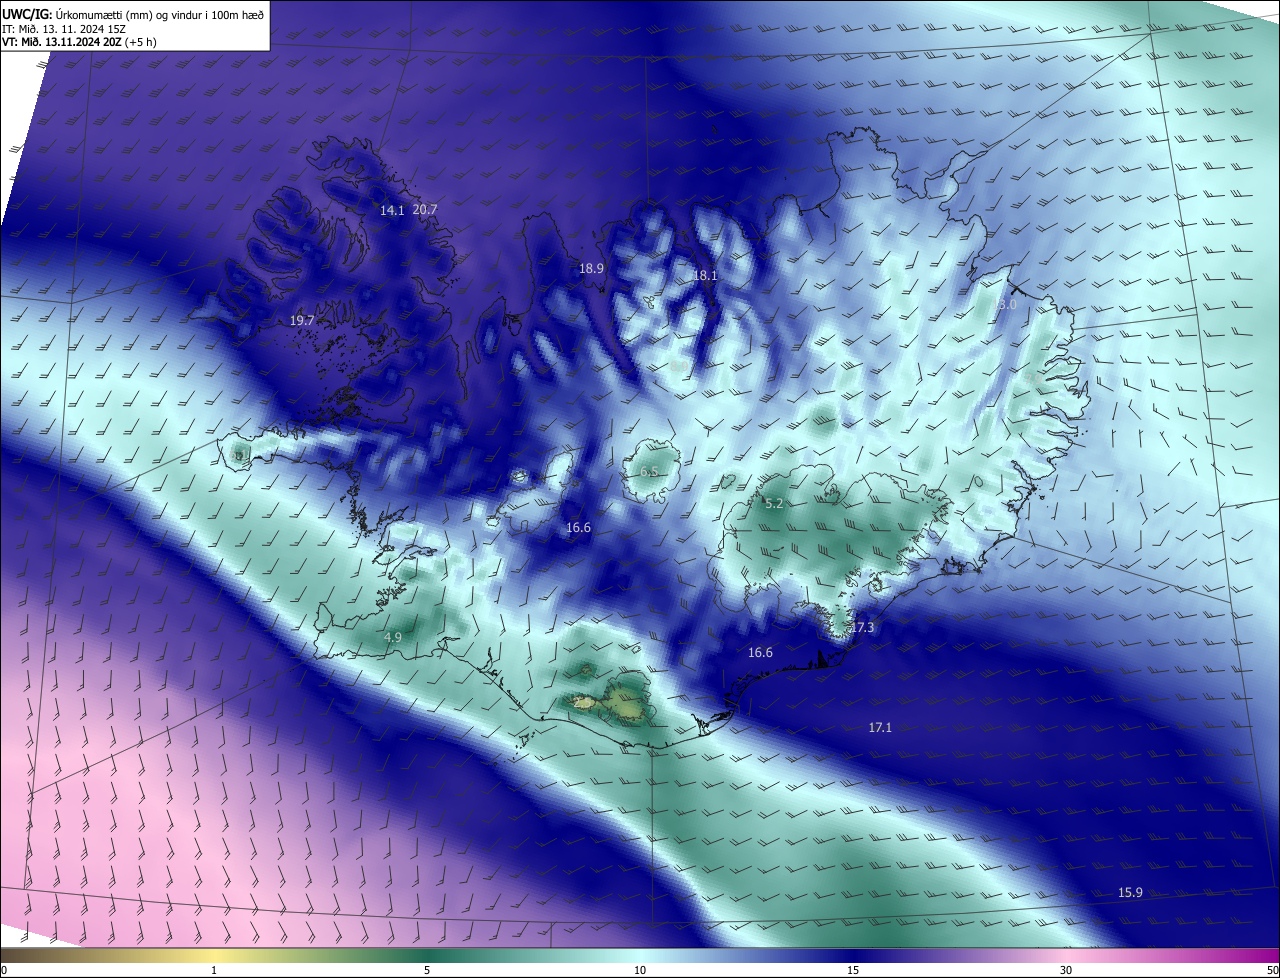Click the 14.1 value label on the map

[392, 210]
